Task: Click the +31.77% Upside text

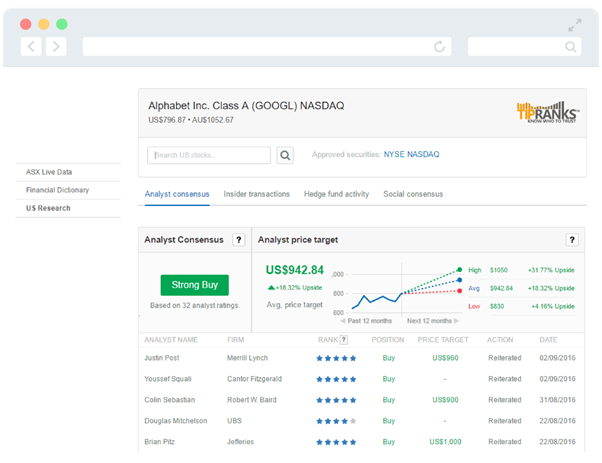Action: tap(551, 270)
